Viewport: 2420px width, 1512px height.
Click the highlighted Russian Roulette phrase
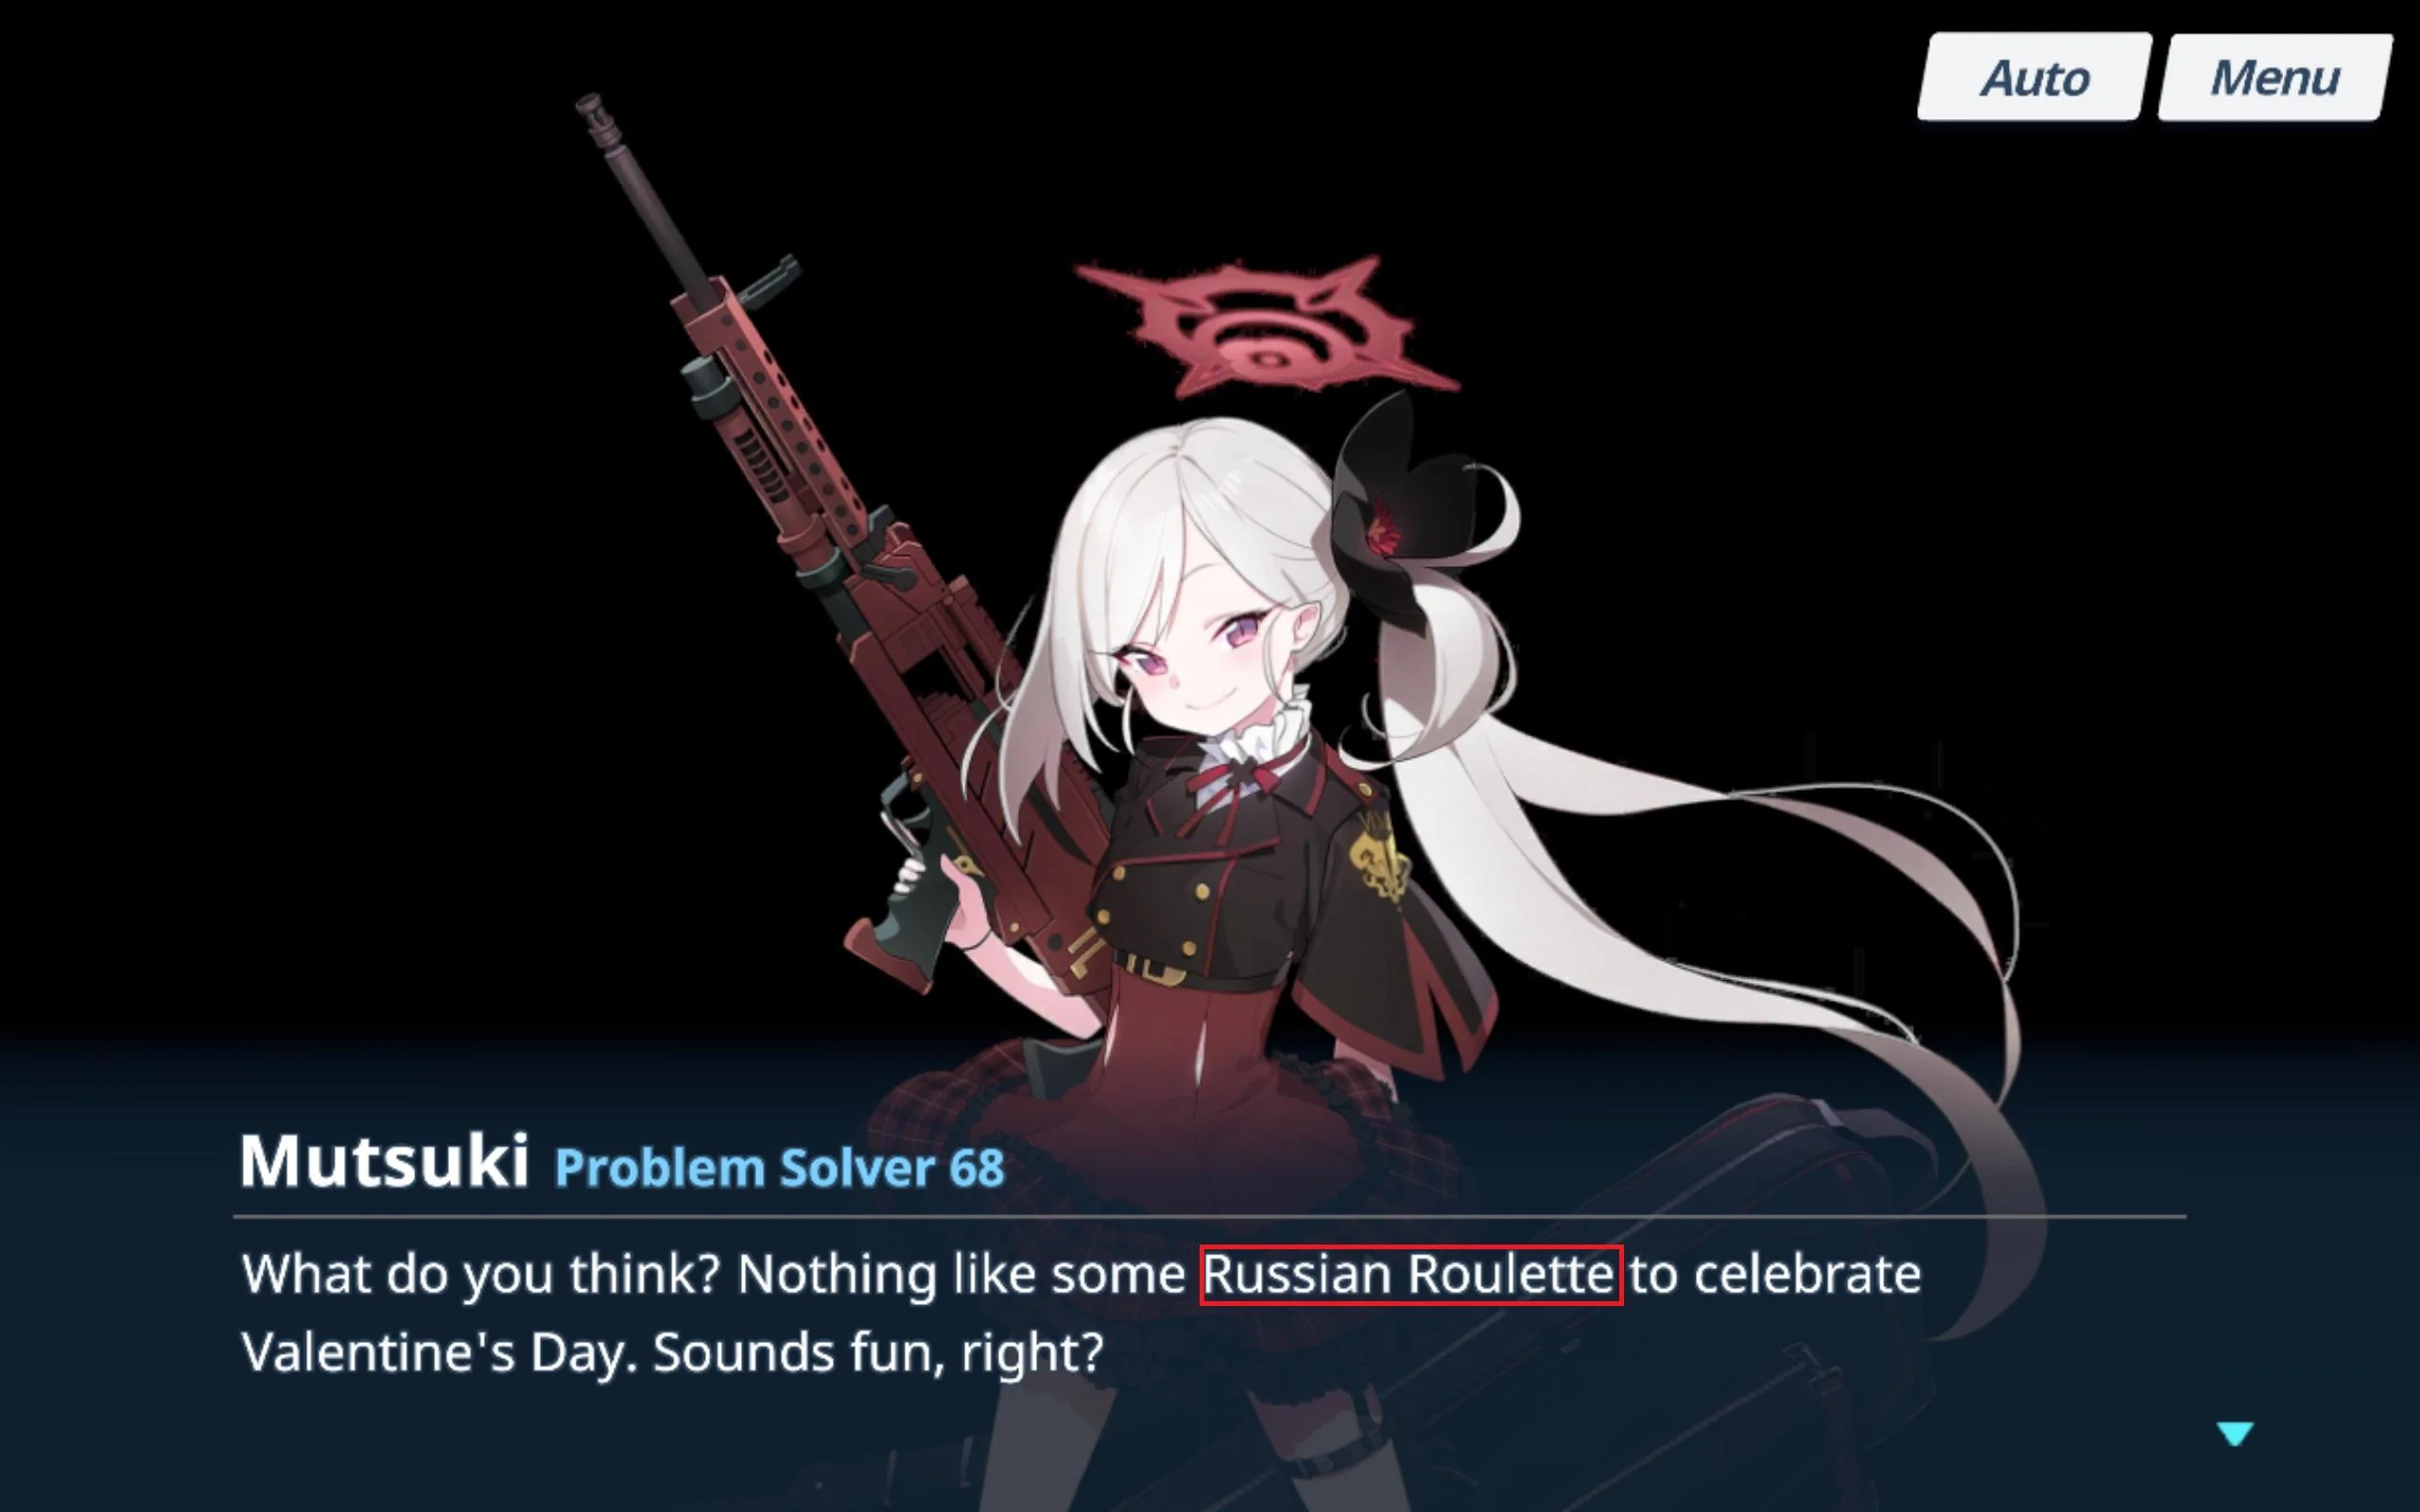tap(1410, 1275)
